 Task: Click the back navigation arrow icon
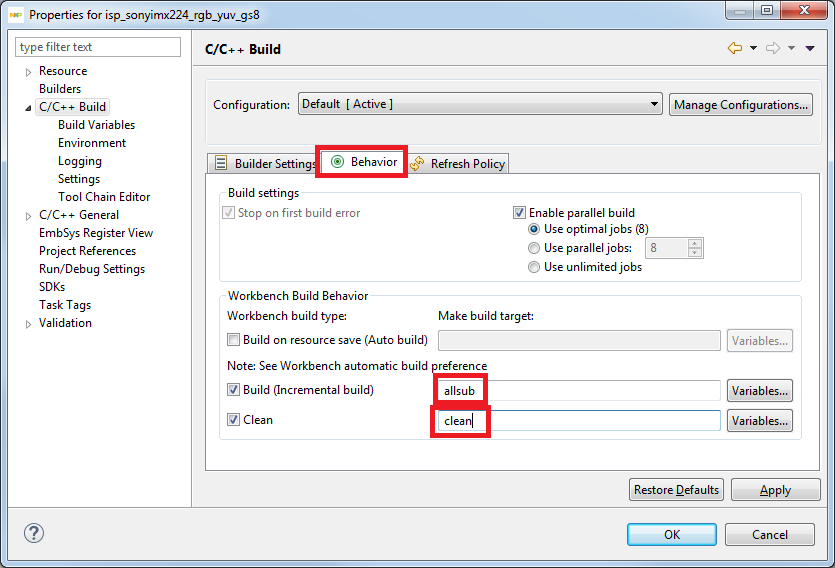(x=735, y=49)
